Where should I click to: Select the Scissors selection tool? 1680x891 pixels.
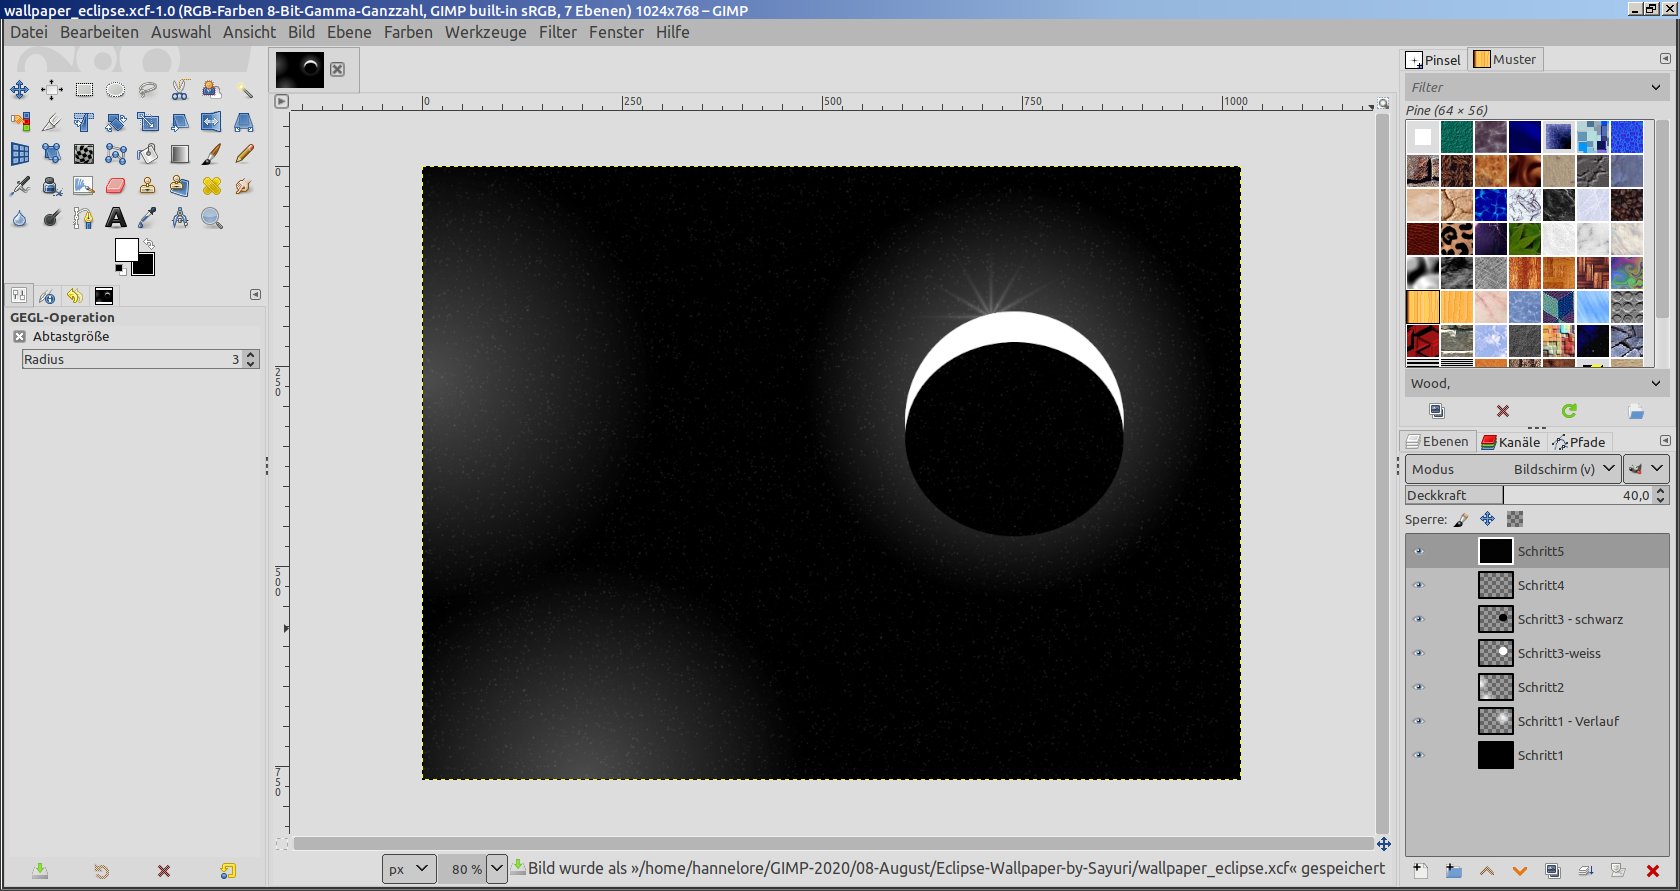click(180, 90)
